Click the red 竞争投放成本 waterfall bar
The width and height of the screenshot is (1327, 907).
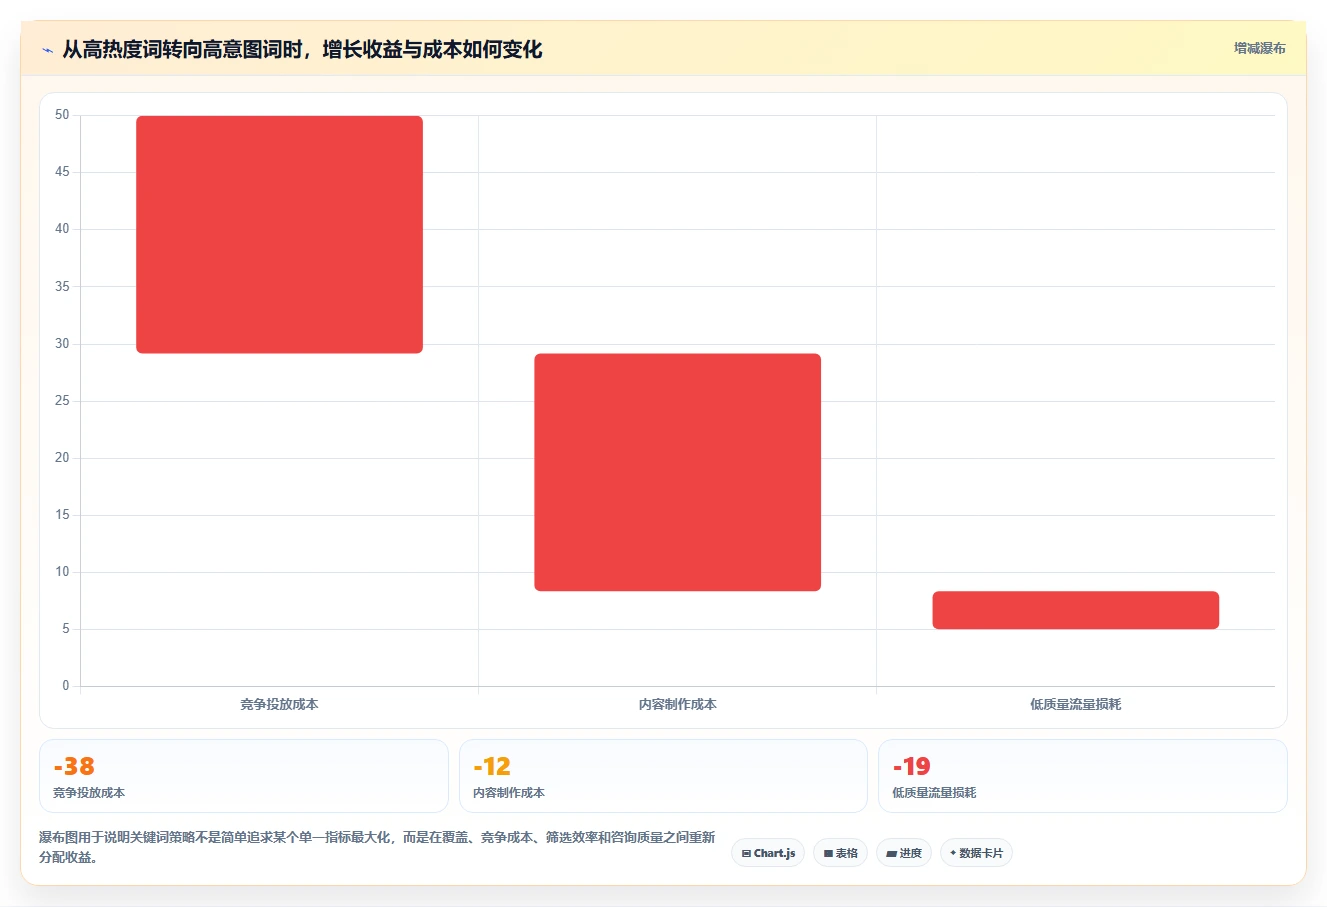pyautogui.click(x=279, y=234)
